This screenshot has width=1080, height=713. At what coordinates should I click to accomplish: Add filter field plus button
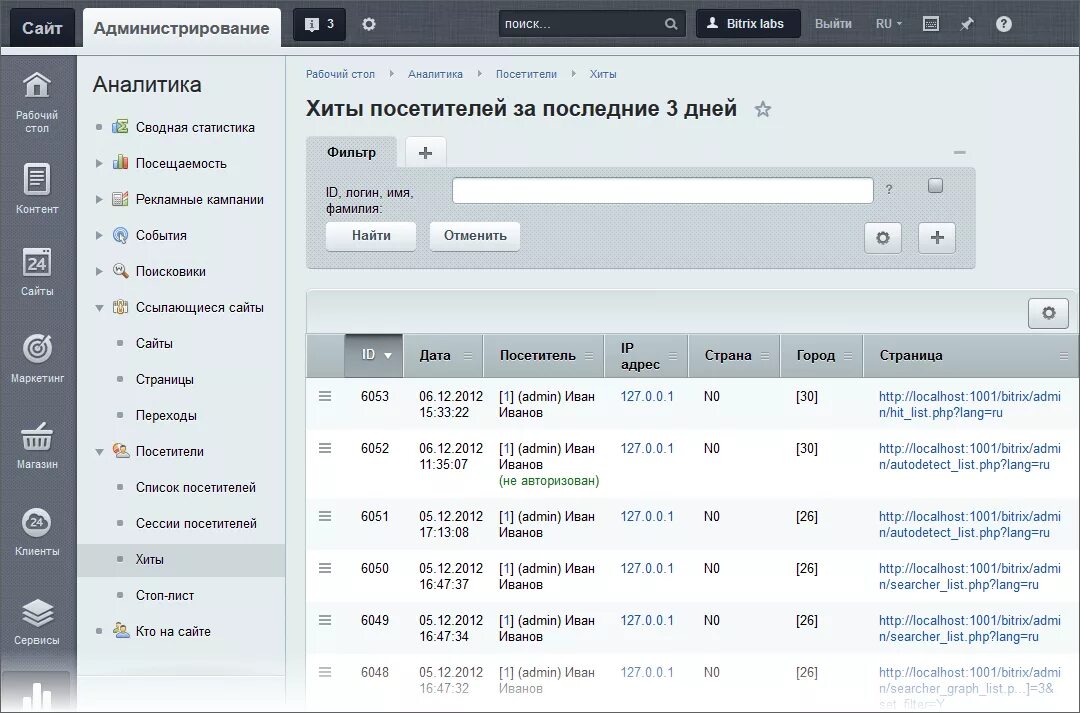[937, 238]
